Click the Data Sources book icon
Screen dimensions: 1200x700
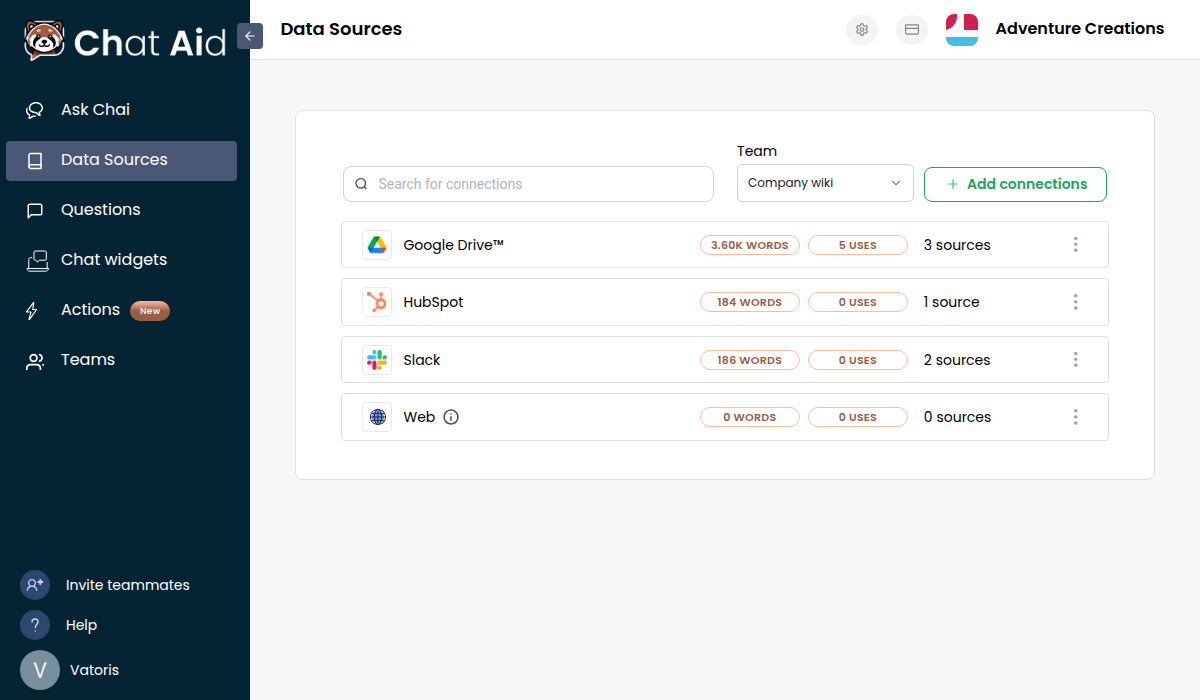[x=35, y=160]
